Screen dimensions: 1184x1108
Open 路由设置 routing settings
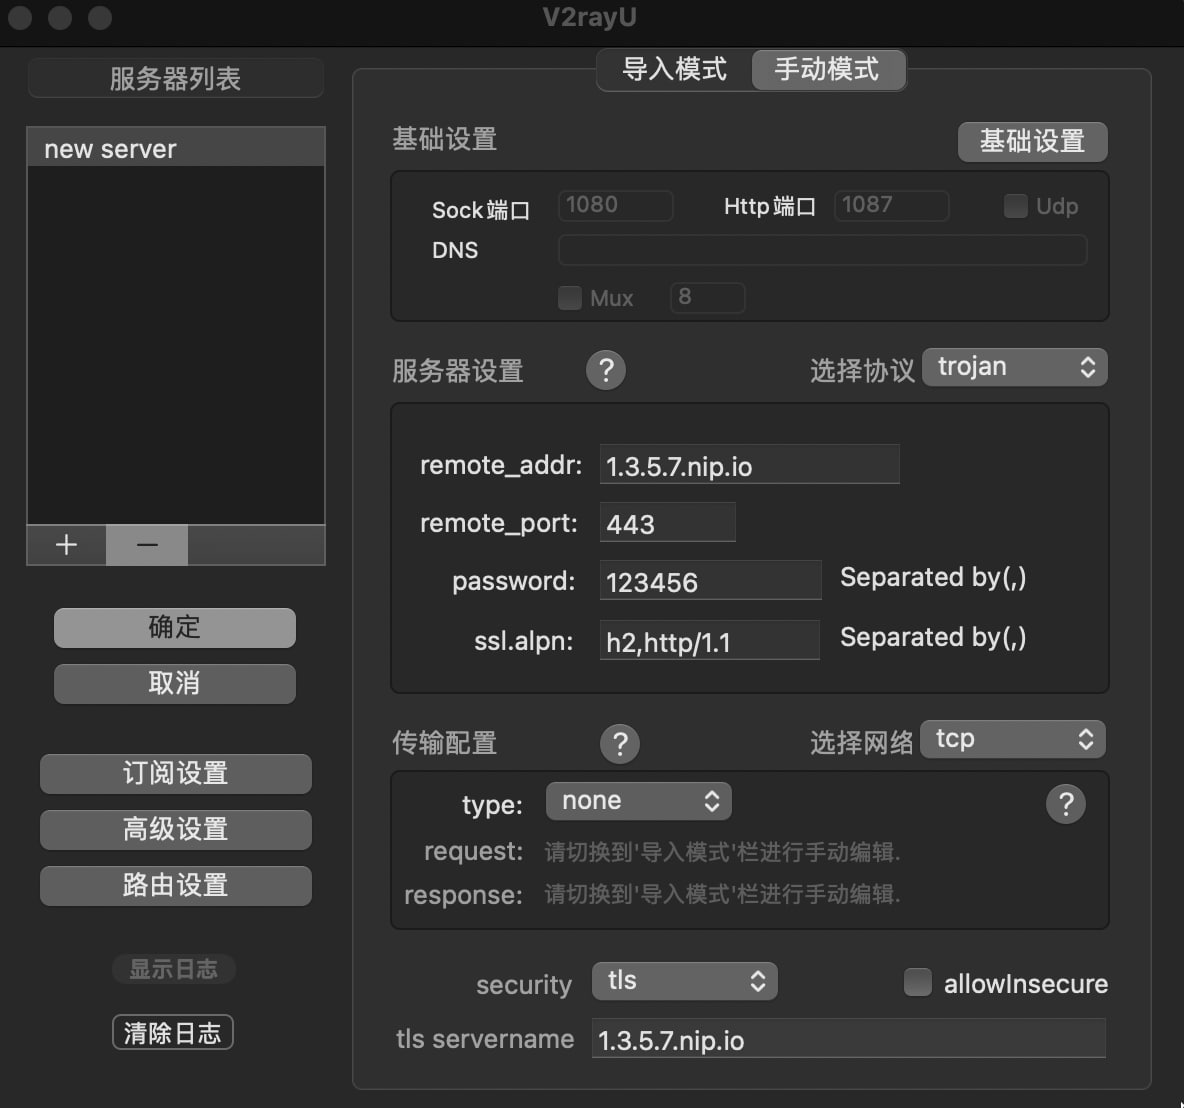(x=175, y=885)
